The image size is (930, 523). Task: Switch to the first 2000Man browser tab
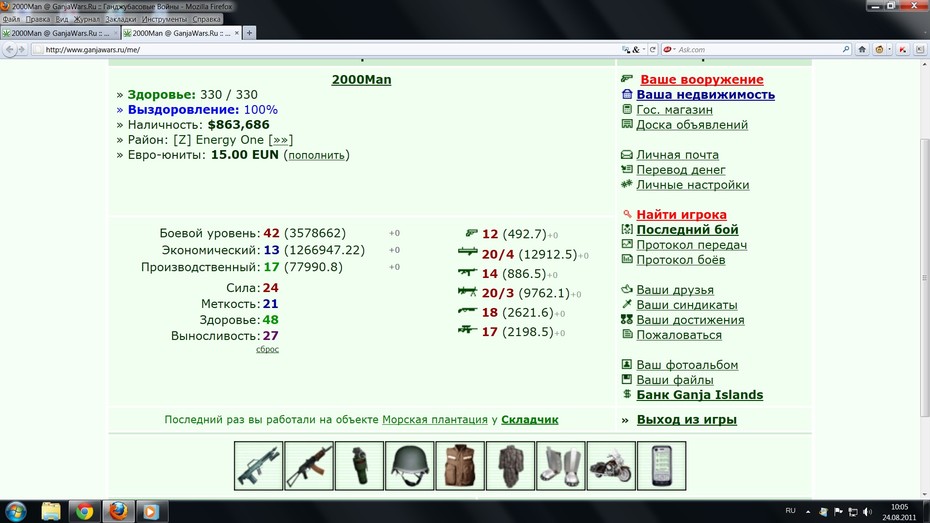click(x=60, y=33)
